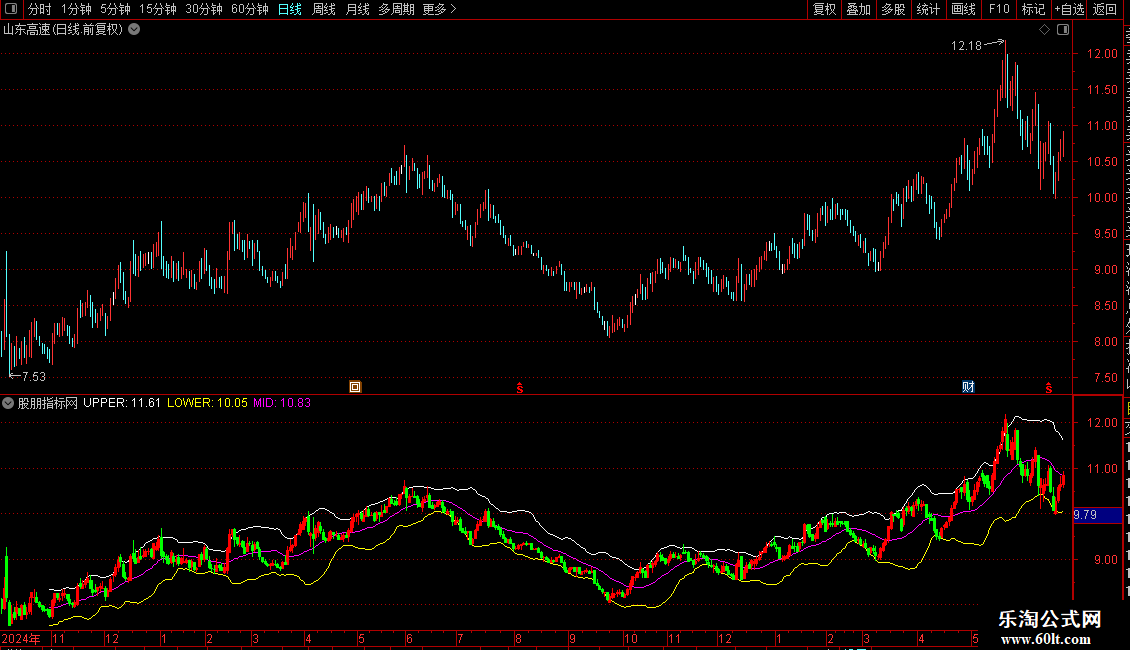
Task: Expand the 山东高速 chart title dropdown arrow
Action: (x=134, y=30)
